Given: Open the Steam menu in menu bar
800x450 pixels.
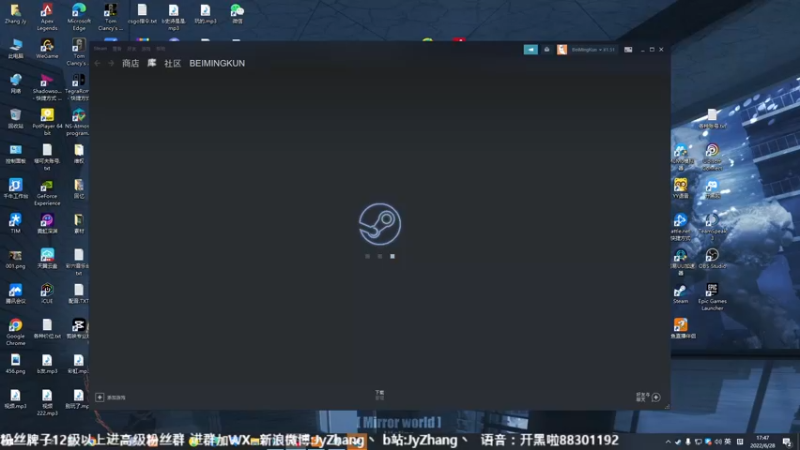Looking at the screenshot, I should pyautogui.click(x=101, y=48).
